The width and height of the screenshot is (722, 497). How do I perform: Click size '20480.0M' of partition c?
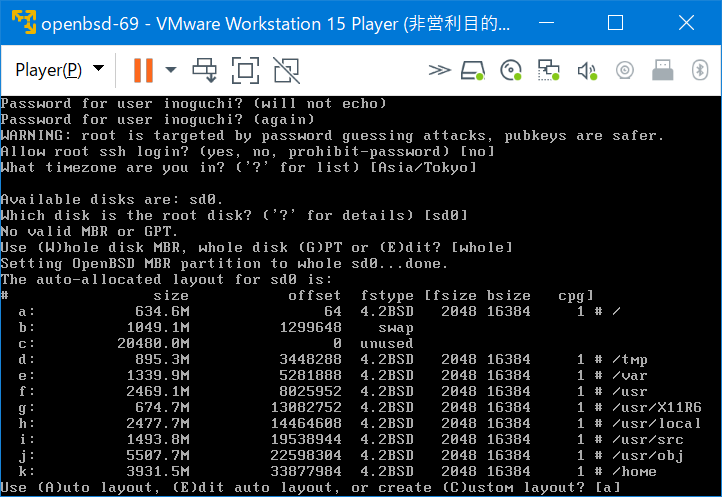click(153, 344)
